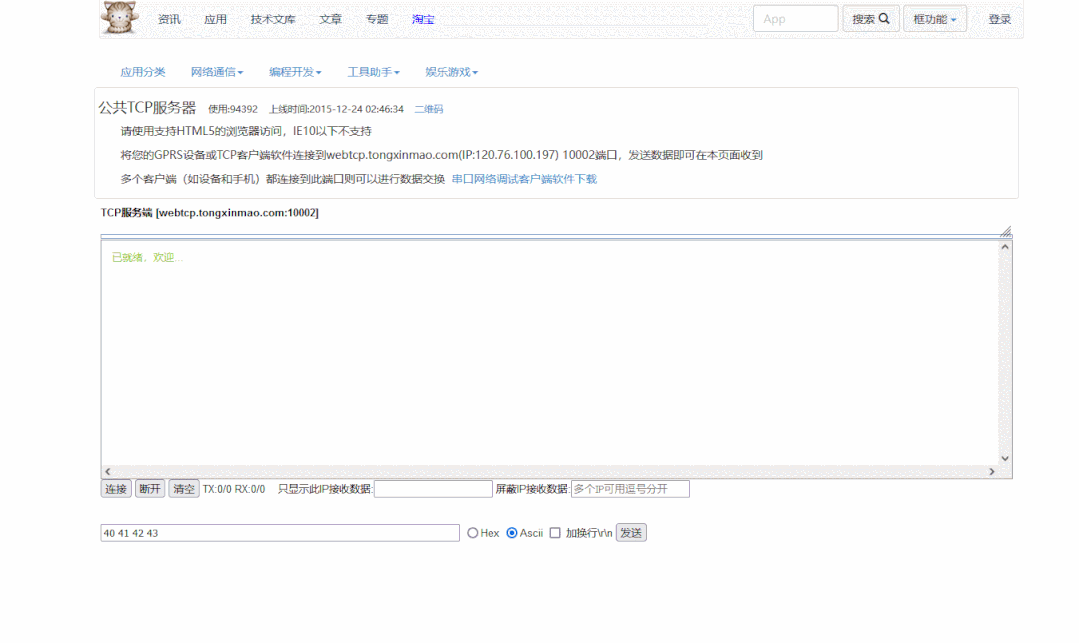Select the Hex radio button
Image resolution: width=1079 pixels, height=643 pixels.
click(473, 533)
